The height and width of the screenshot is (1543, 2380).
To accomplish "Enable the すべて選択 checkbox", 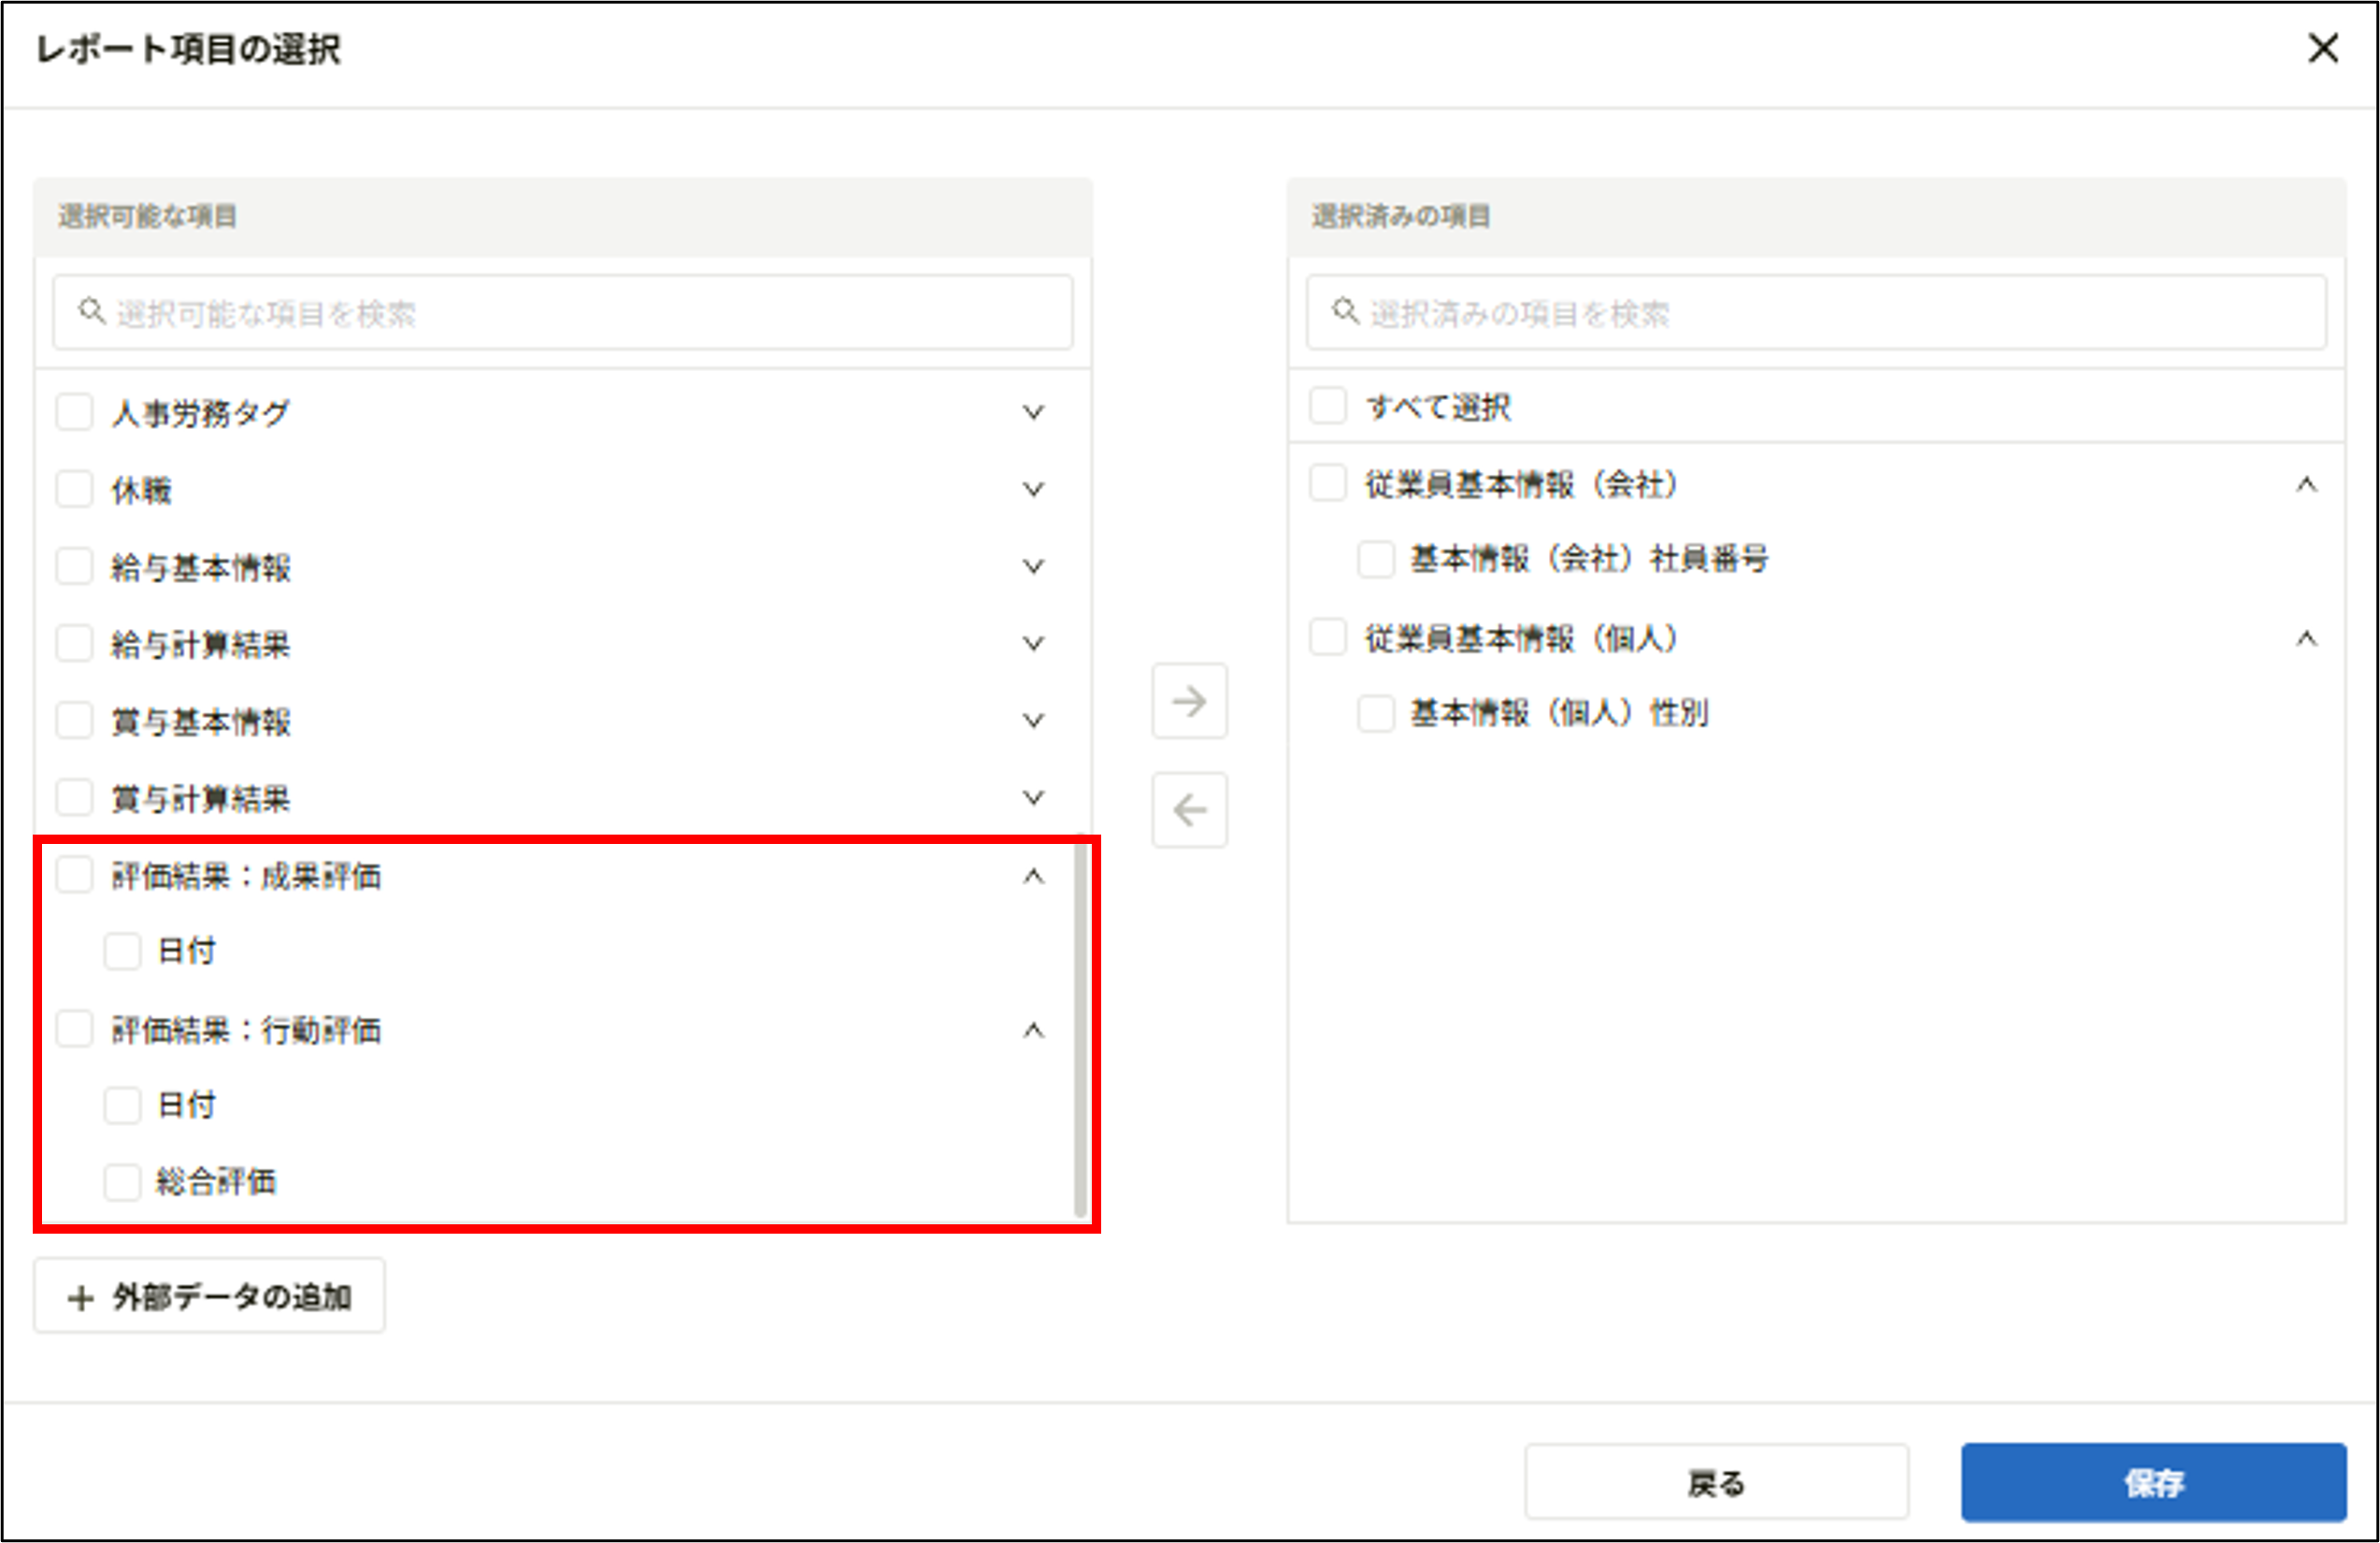I will click(1328, 405).
